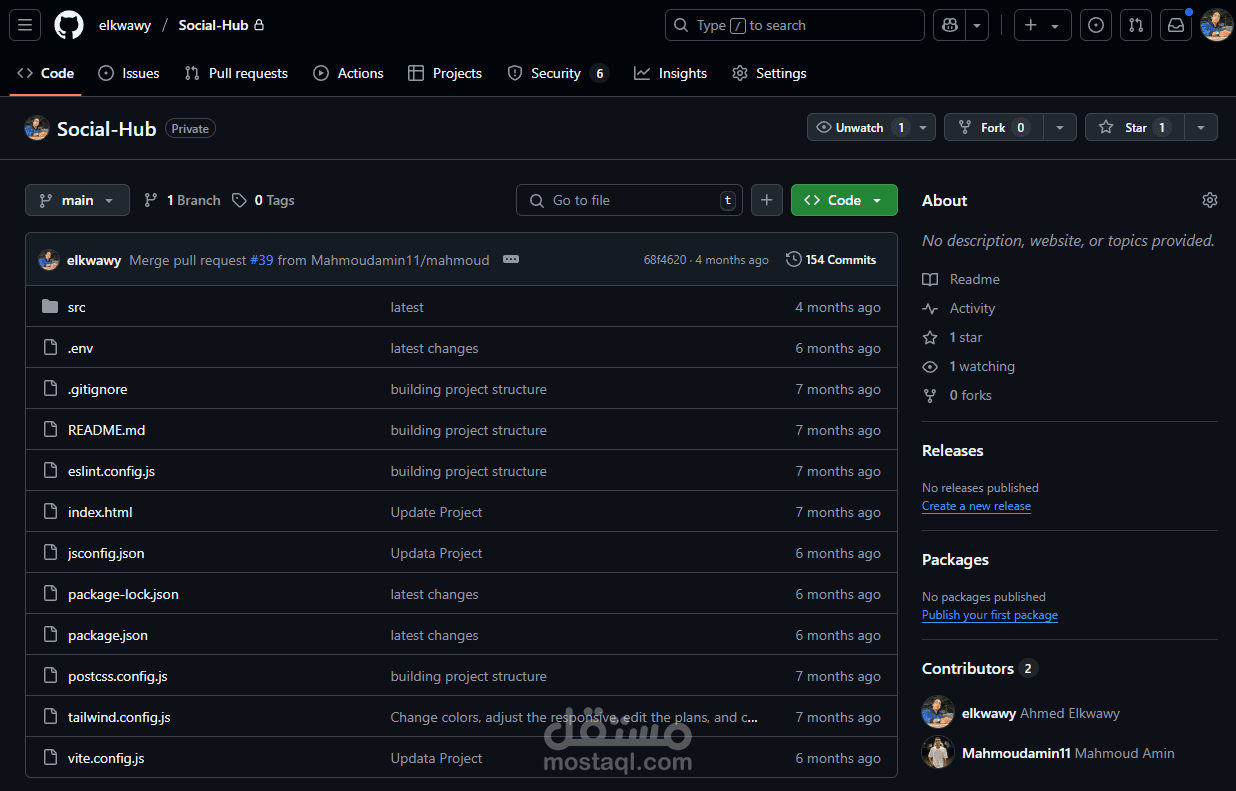
Task: Click the add file plus button
Action: [x=766, y=200]
